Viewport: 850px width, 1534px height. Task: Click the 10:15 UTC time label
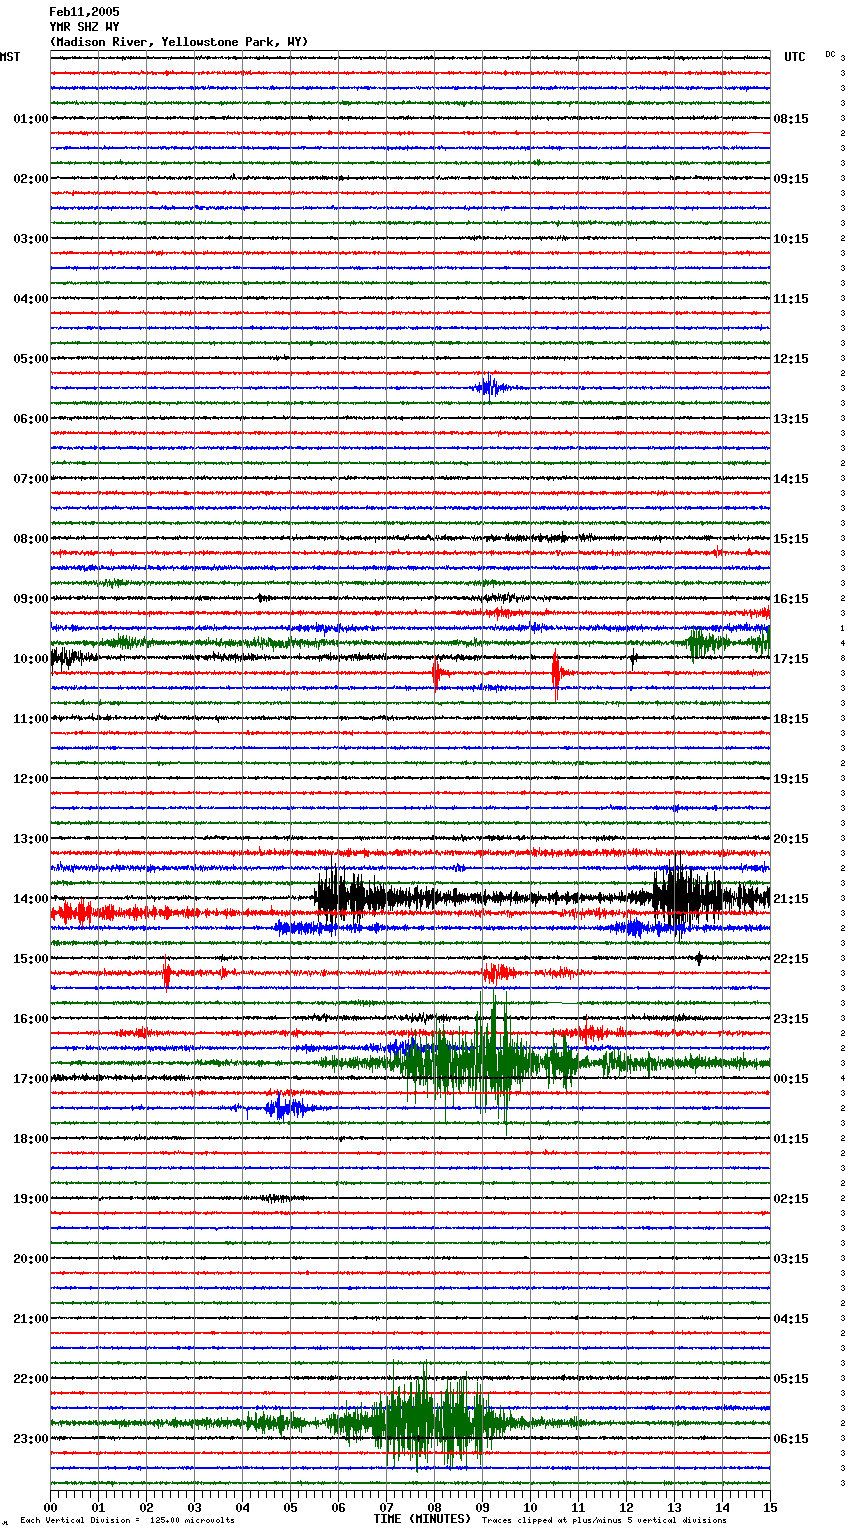point(791,239)
